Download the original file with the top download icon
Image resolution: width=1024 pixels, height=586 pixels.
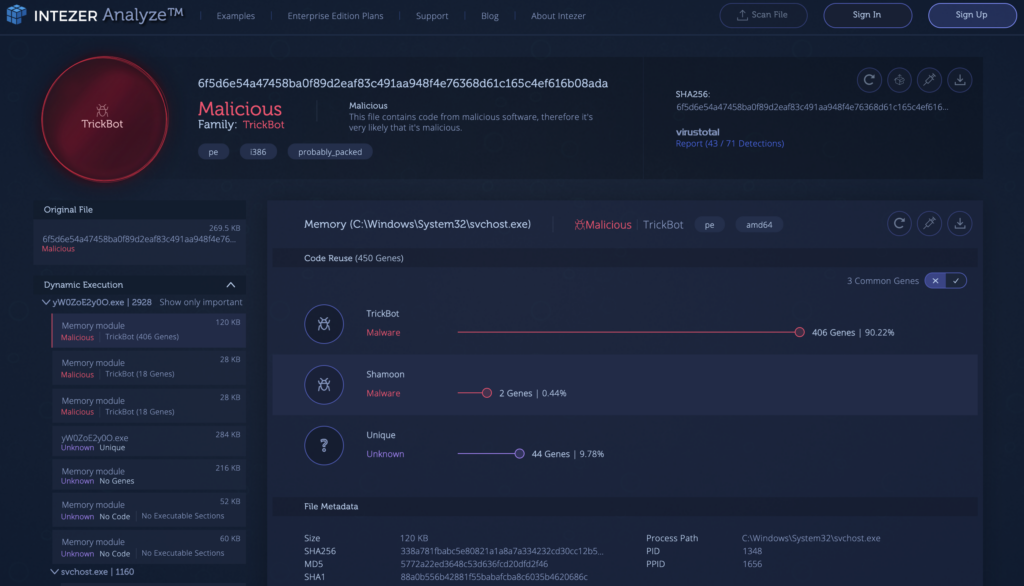click(959, 80)
